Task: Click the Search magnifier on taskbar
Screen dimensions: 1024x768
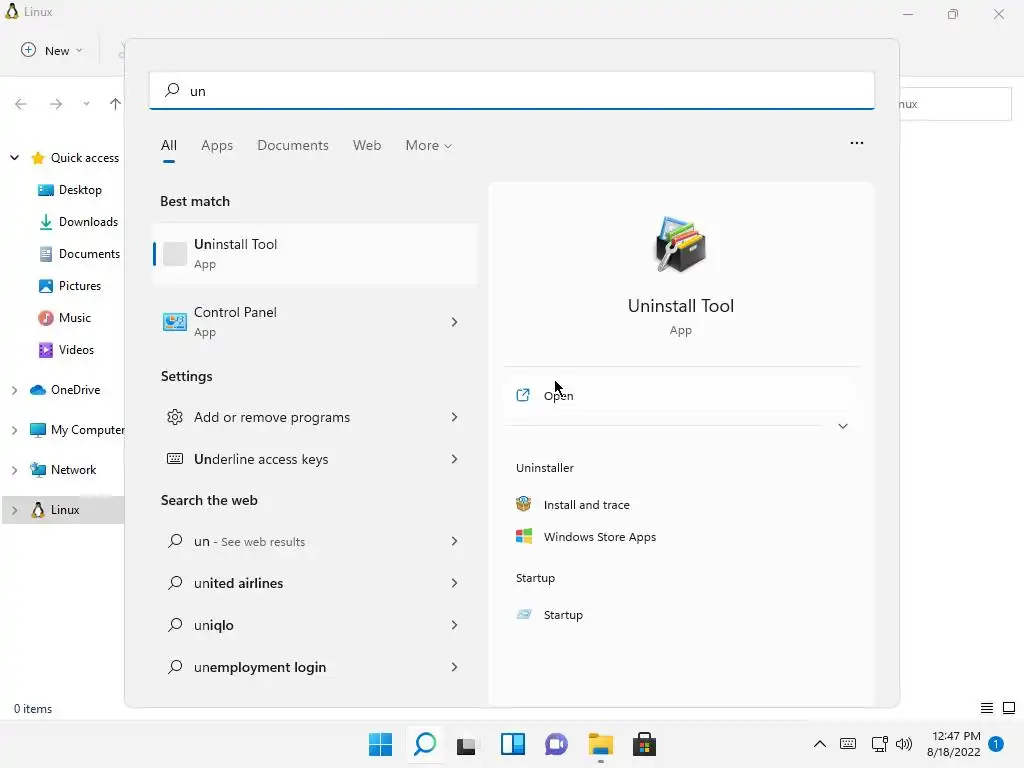Action: click(x=424, y=744)
